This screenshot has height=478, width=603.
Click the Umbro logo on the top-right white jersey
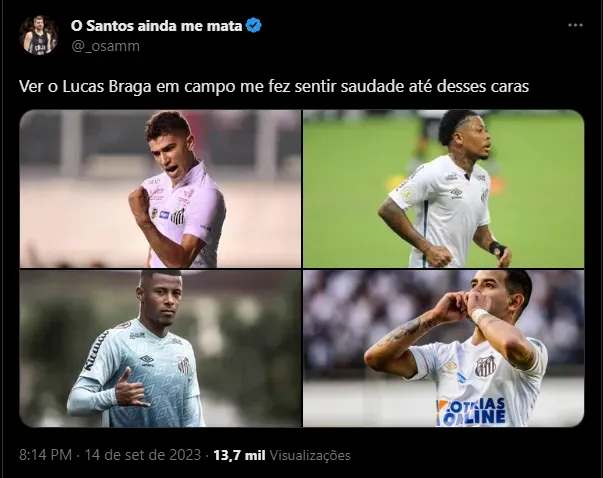(x=456, y=193)
